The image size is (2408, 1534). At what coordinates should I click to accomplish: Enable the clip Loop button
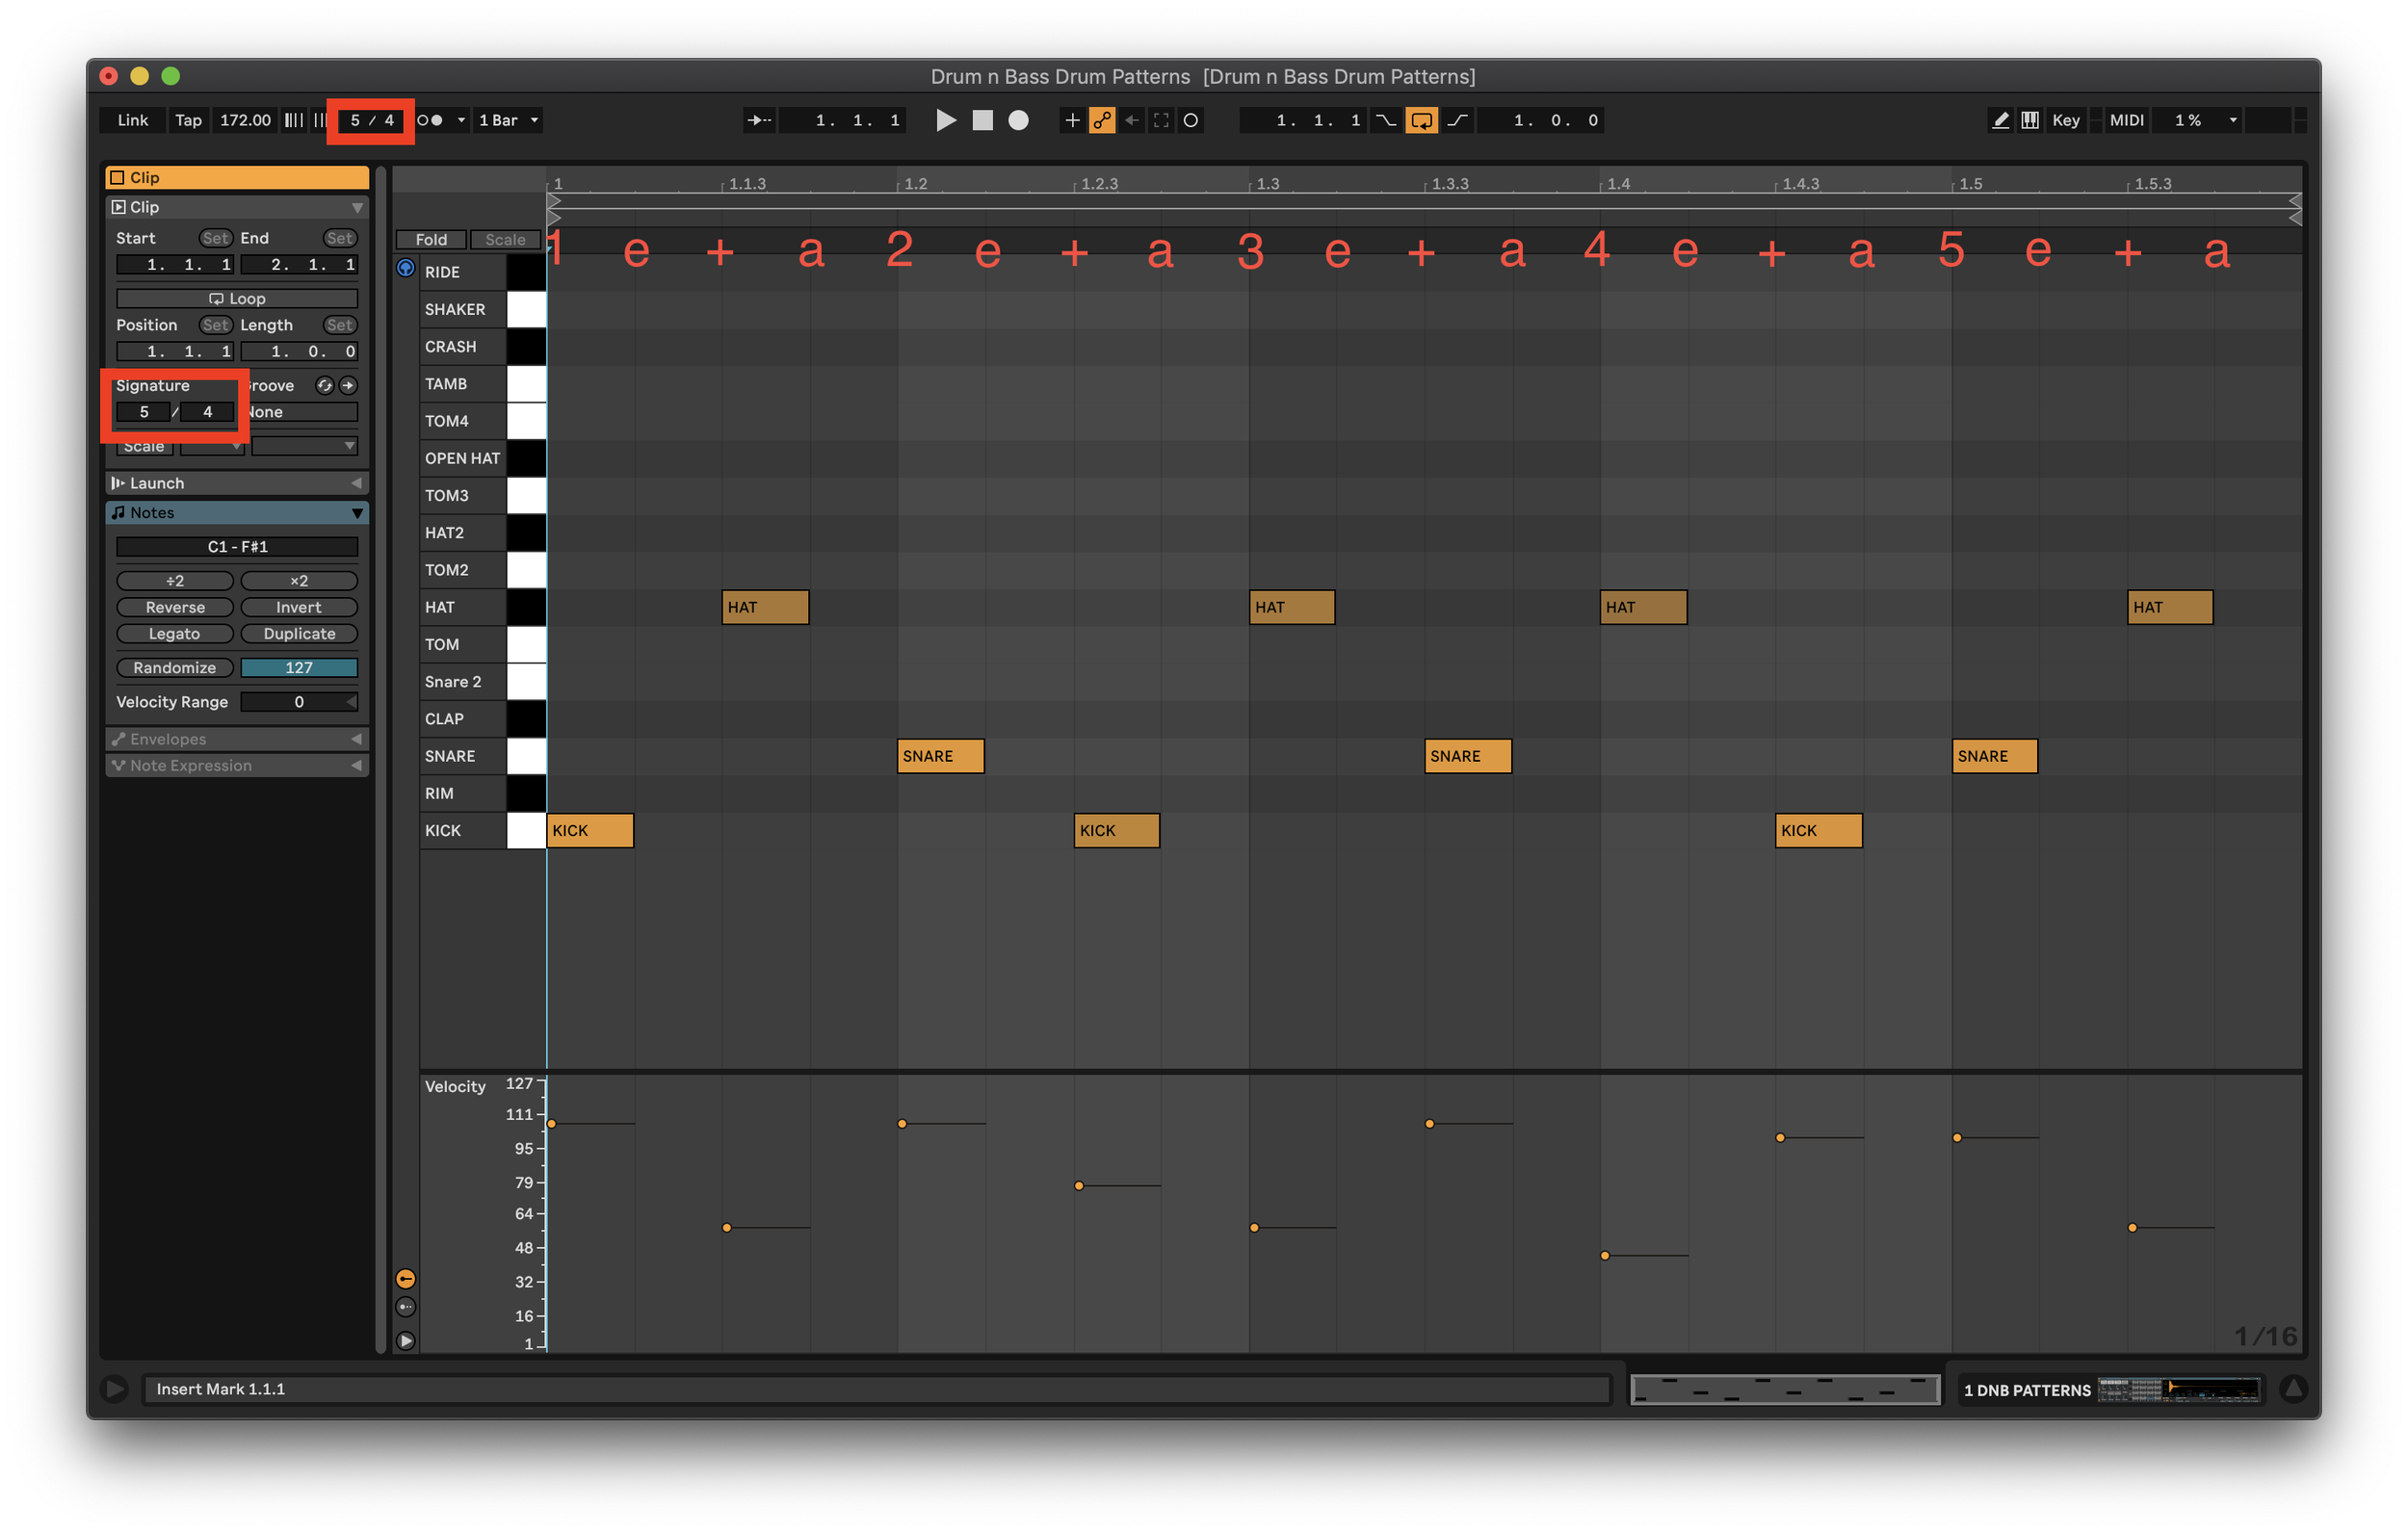click(237, 299)
